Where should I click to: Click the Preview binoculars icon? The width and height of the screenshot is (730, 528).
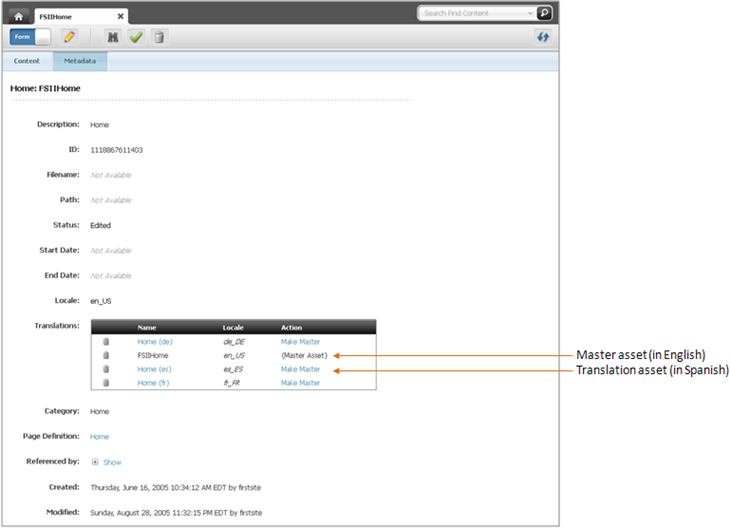pos(113,37)
